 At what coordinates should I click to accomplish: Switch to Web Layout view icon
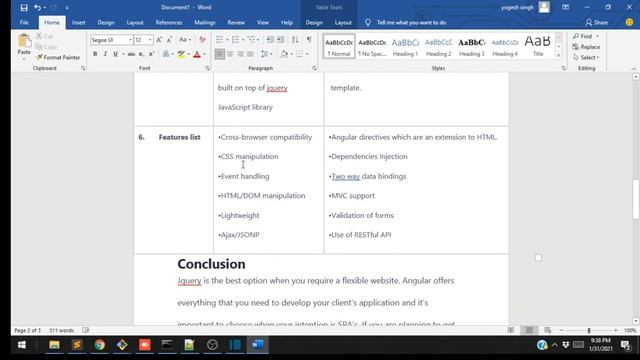(x=547, y=330)
